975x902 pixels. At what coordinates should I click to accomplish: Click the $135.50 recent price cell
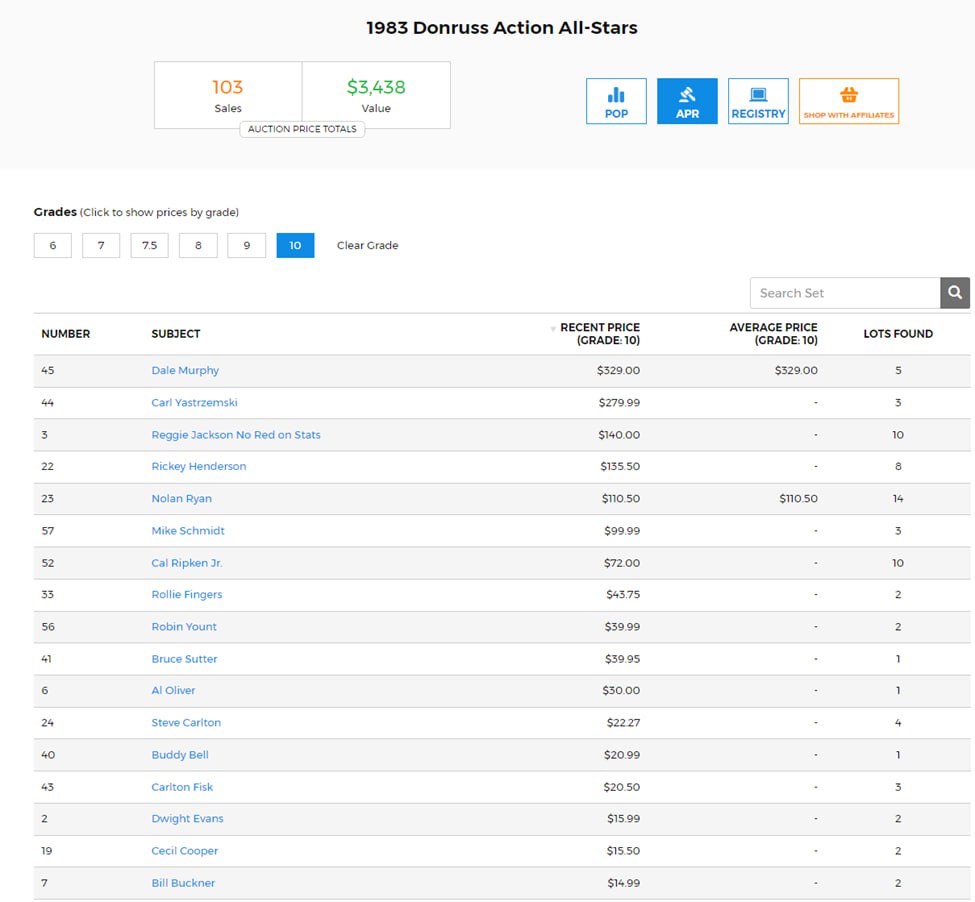point(620,466)
